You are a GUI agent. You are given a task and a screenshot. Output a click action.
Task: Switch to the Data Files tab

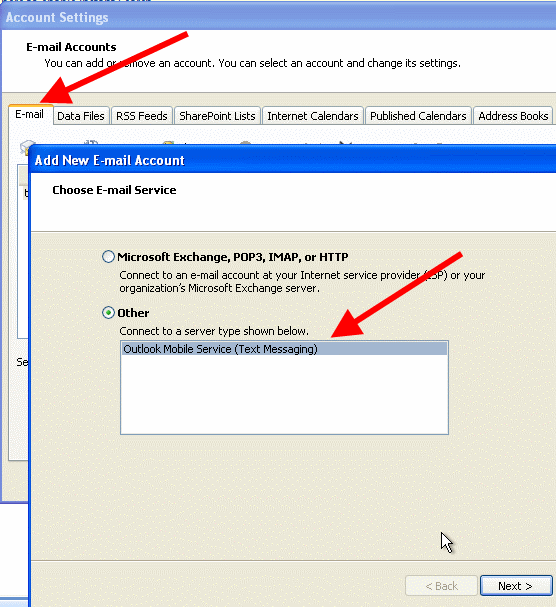coord(81,116)
